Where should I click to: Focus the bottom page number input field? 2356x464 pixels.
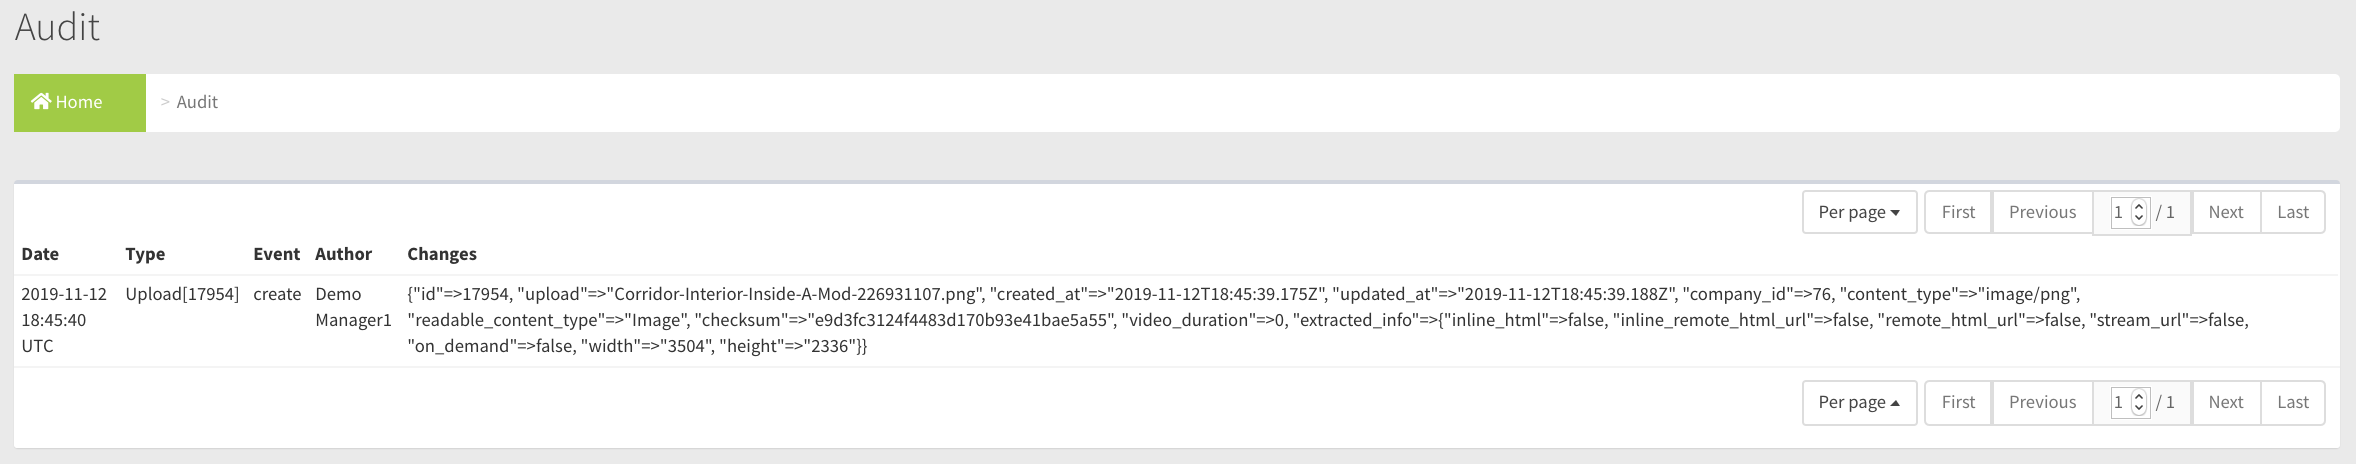click(x=2119, y=402)
